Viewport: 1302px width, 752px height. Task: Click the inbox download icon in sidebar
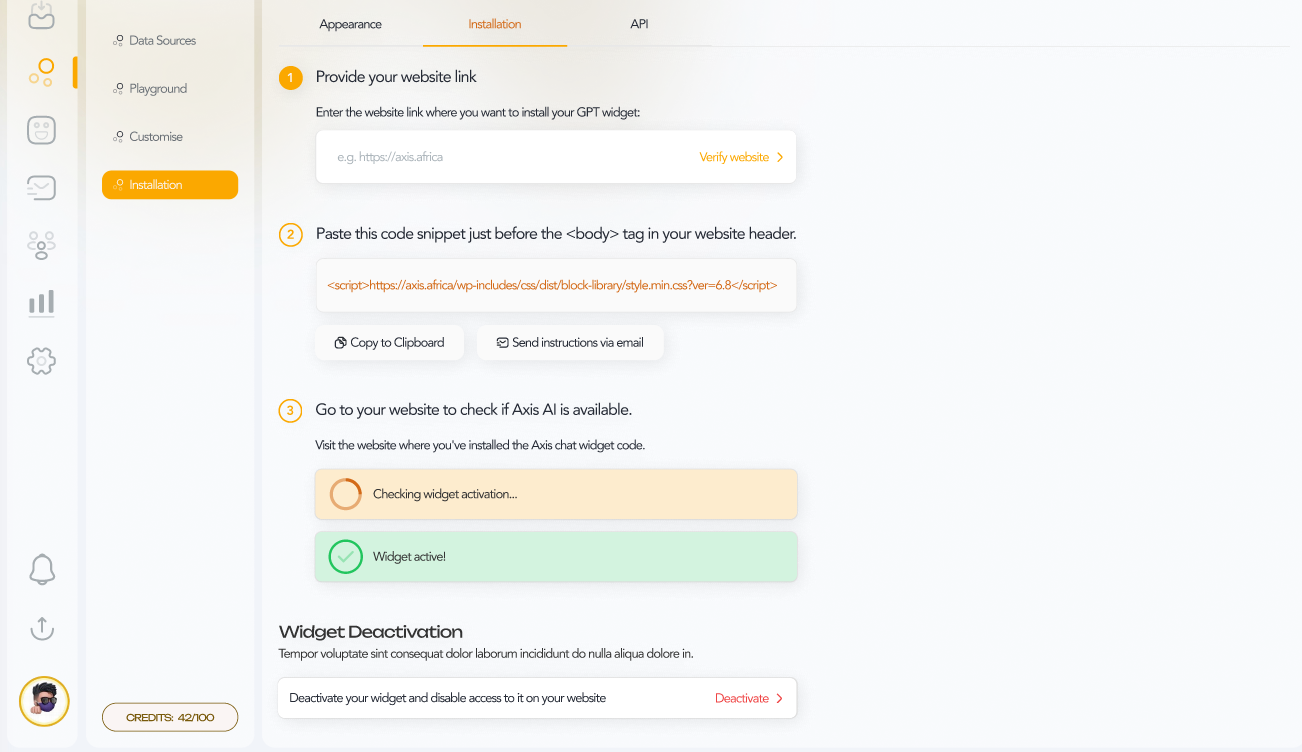point(41,14)
